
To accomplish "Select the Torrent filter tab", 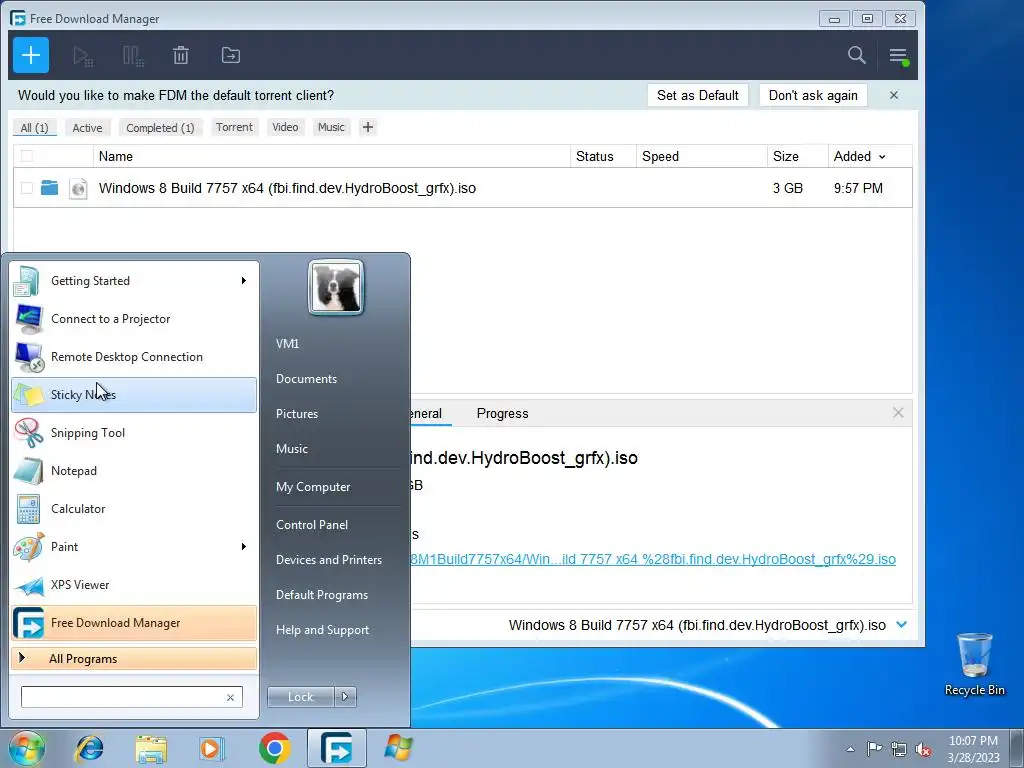I will (234, 127).
